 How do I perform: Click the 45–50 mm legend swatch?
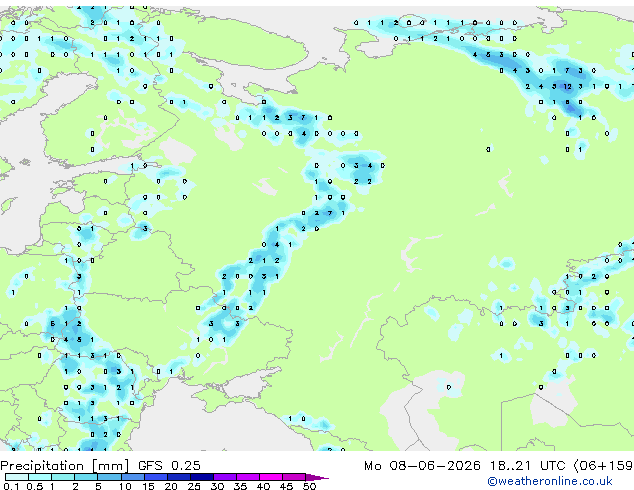pyautogui.click(x=294, y=477)
